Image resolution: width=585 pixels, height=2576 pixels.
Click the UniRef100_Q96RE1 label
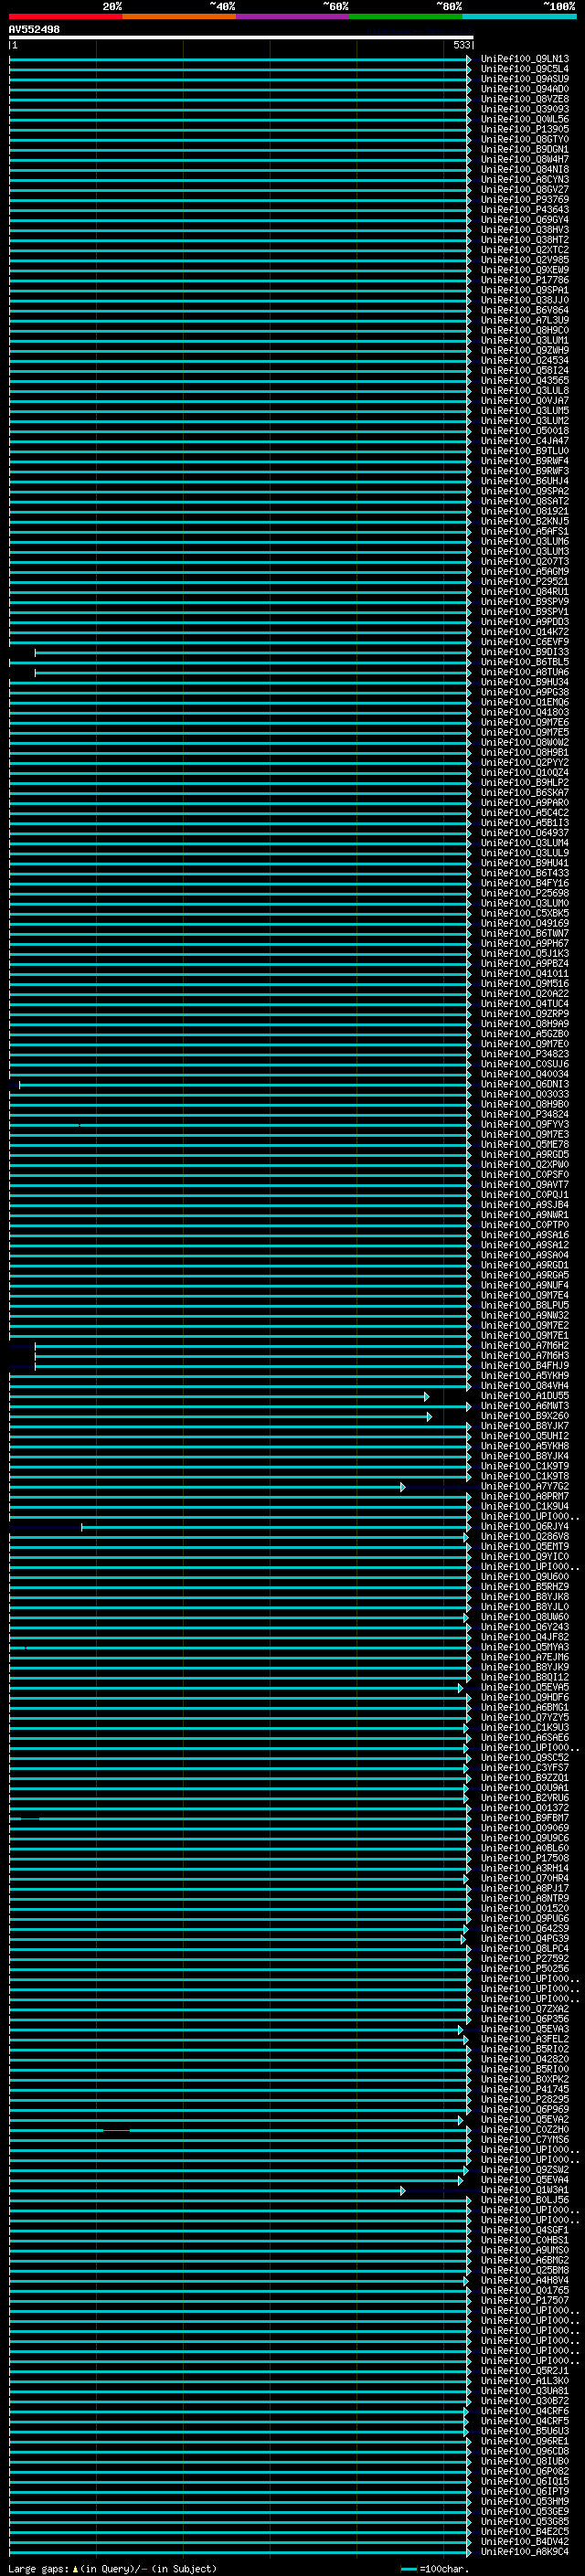[525, 2441]
